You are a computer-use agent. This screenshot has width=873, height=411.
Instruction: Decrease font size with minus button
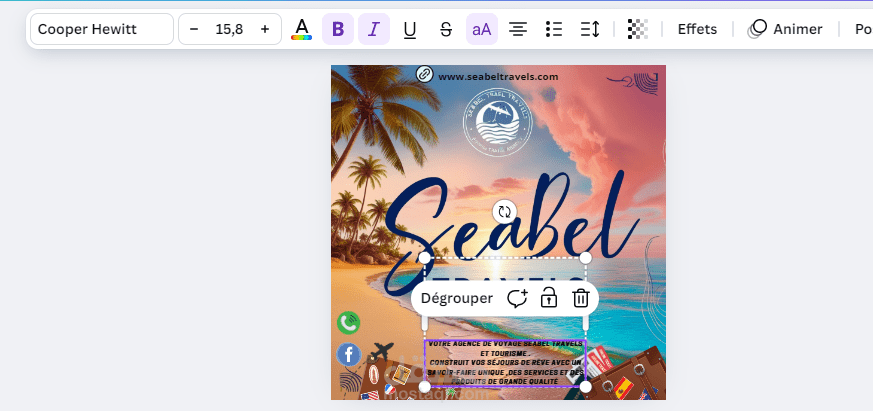tap(194, 29)
